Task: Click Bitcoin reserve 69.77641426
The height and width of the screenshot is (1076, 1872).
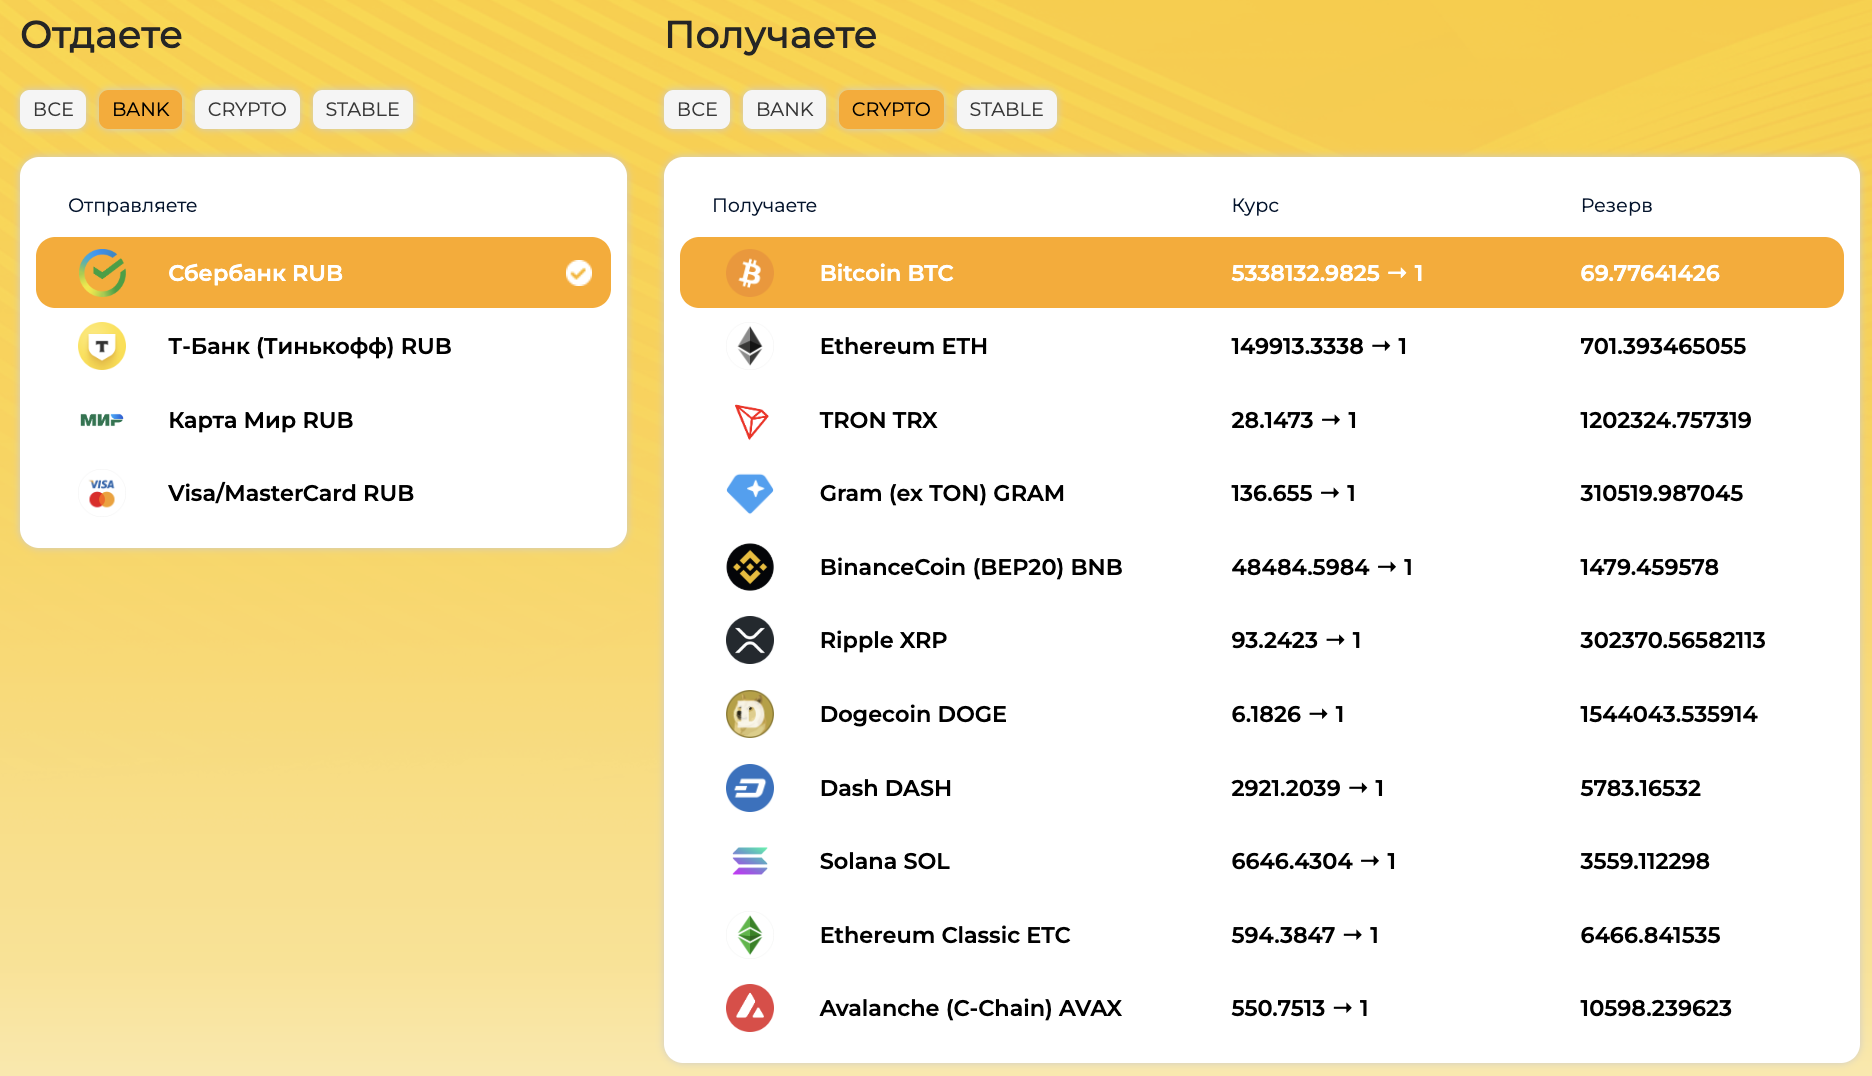Action: click(x=1650, y=273)
